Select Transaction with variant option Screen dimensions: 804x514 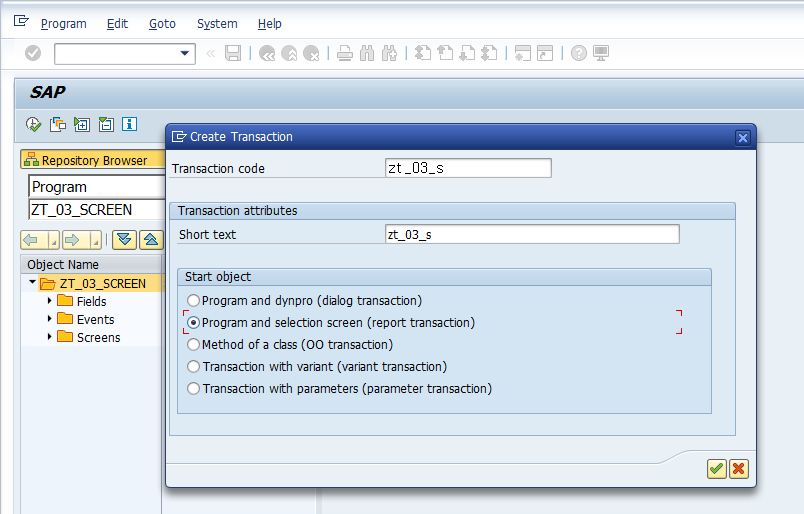coord(193,366)
